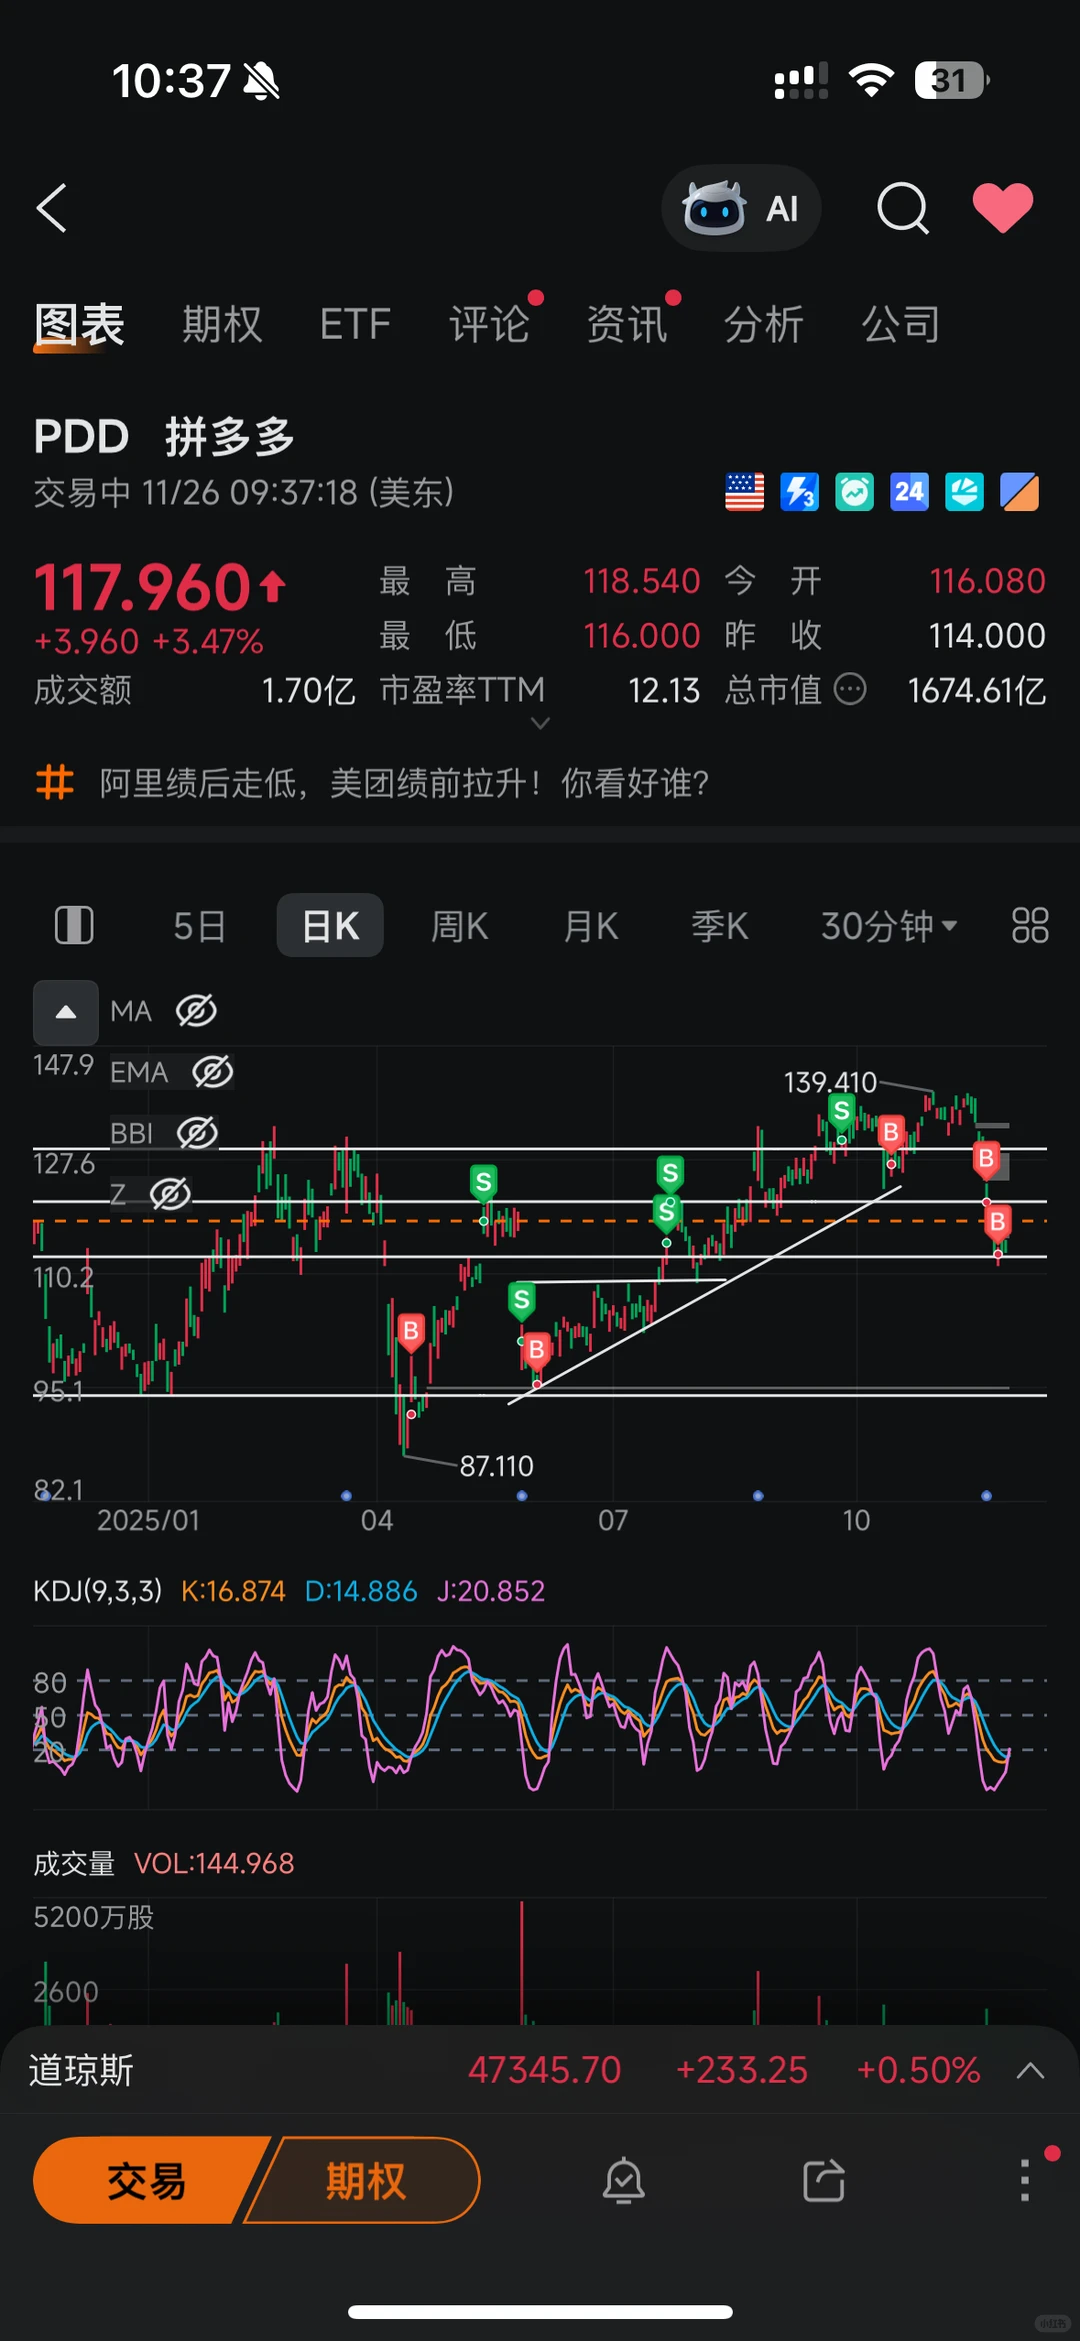Go back with the left arrow
The image size is (1080, 2341).
(51, 208)
